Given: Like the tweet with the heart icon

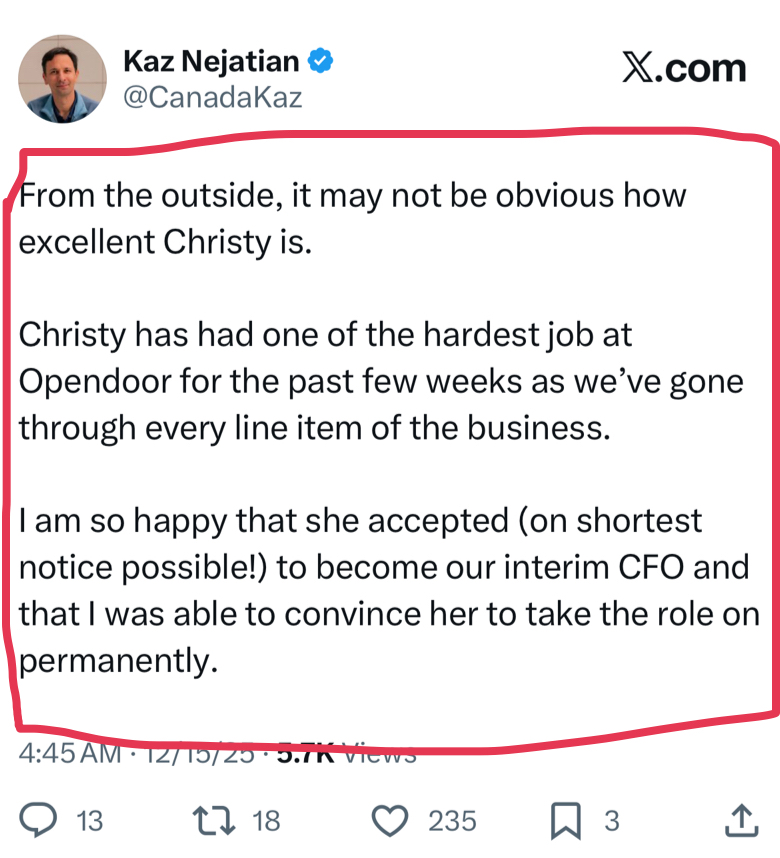Looking at the screenshot, I should [390, 820].
